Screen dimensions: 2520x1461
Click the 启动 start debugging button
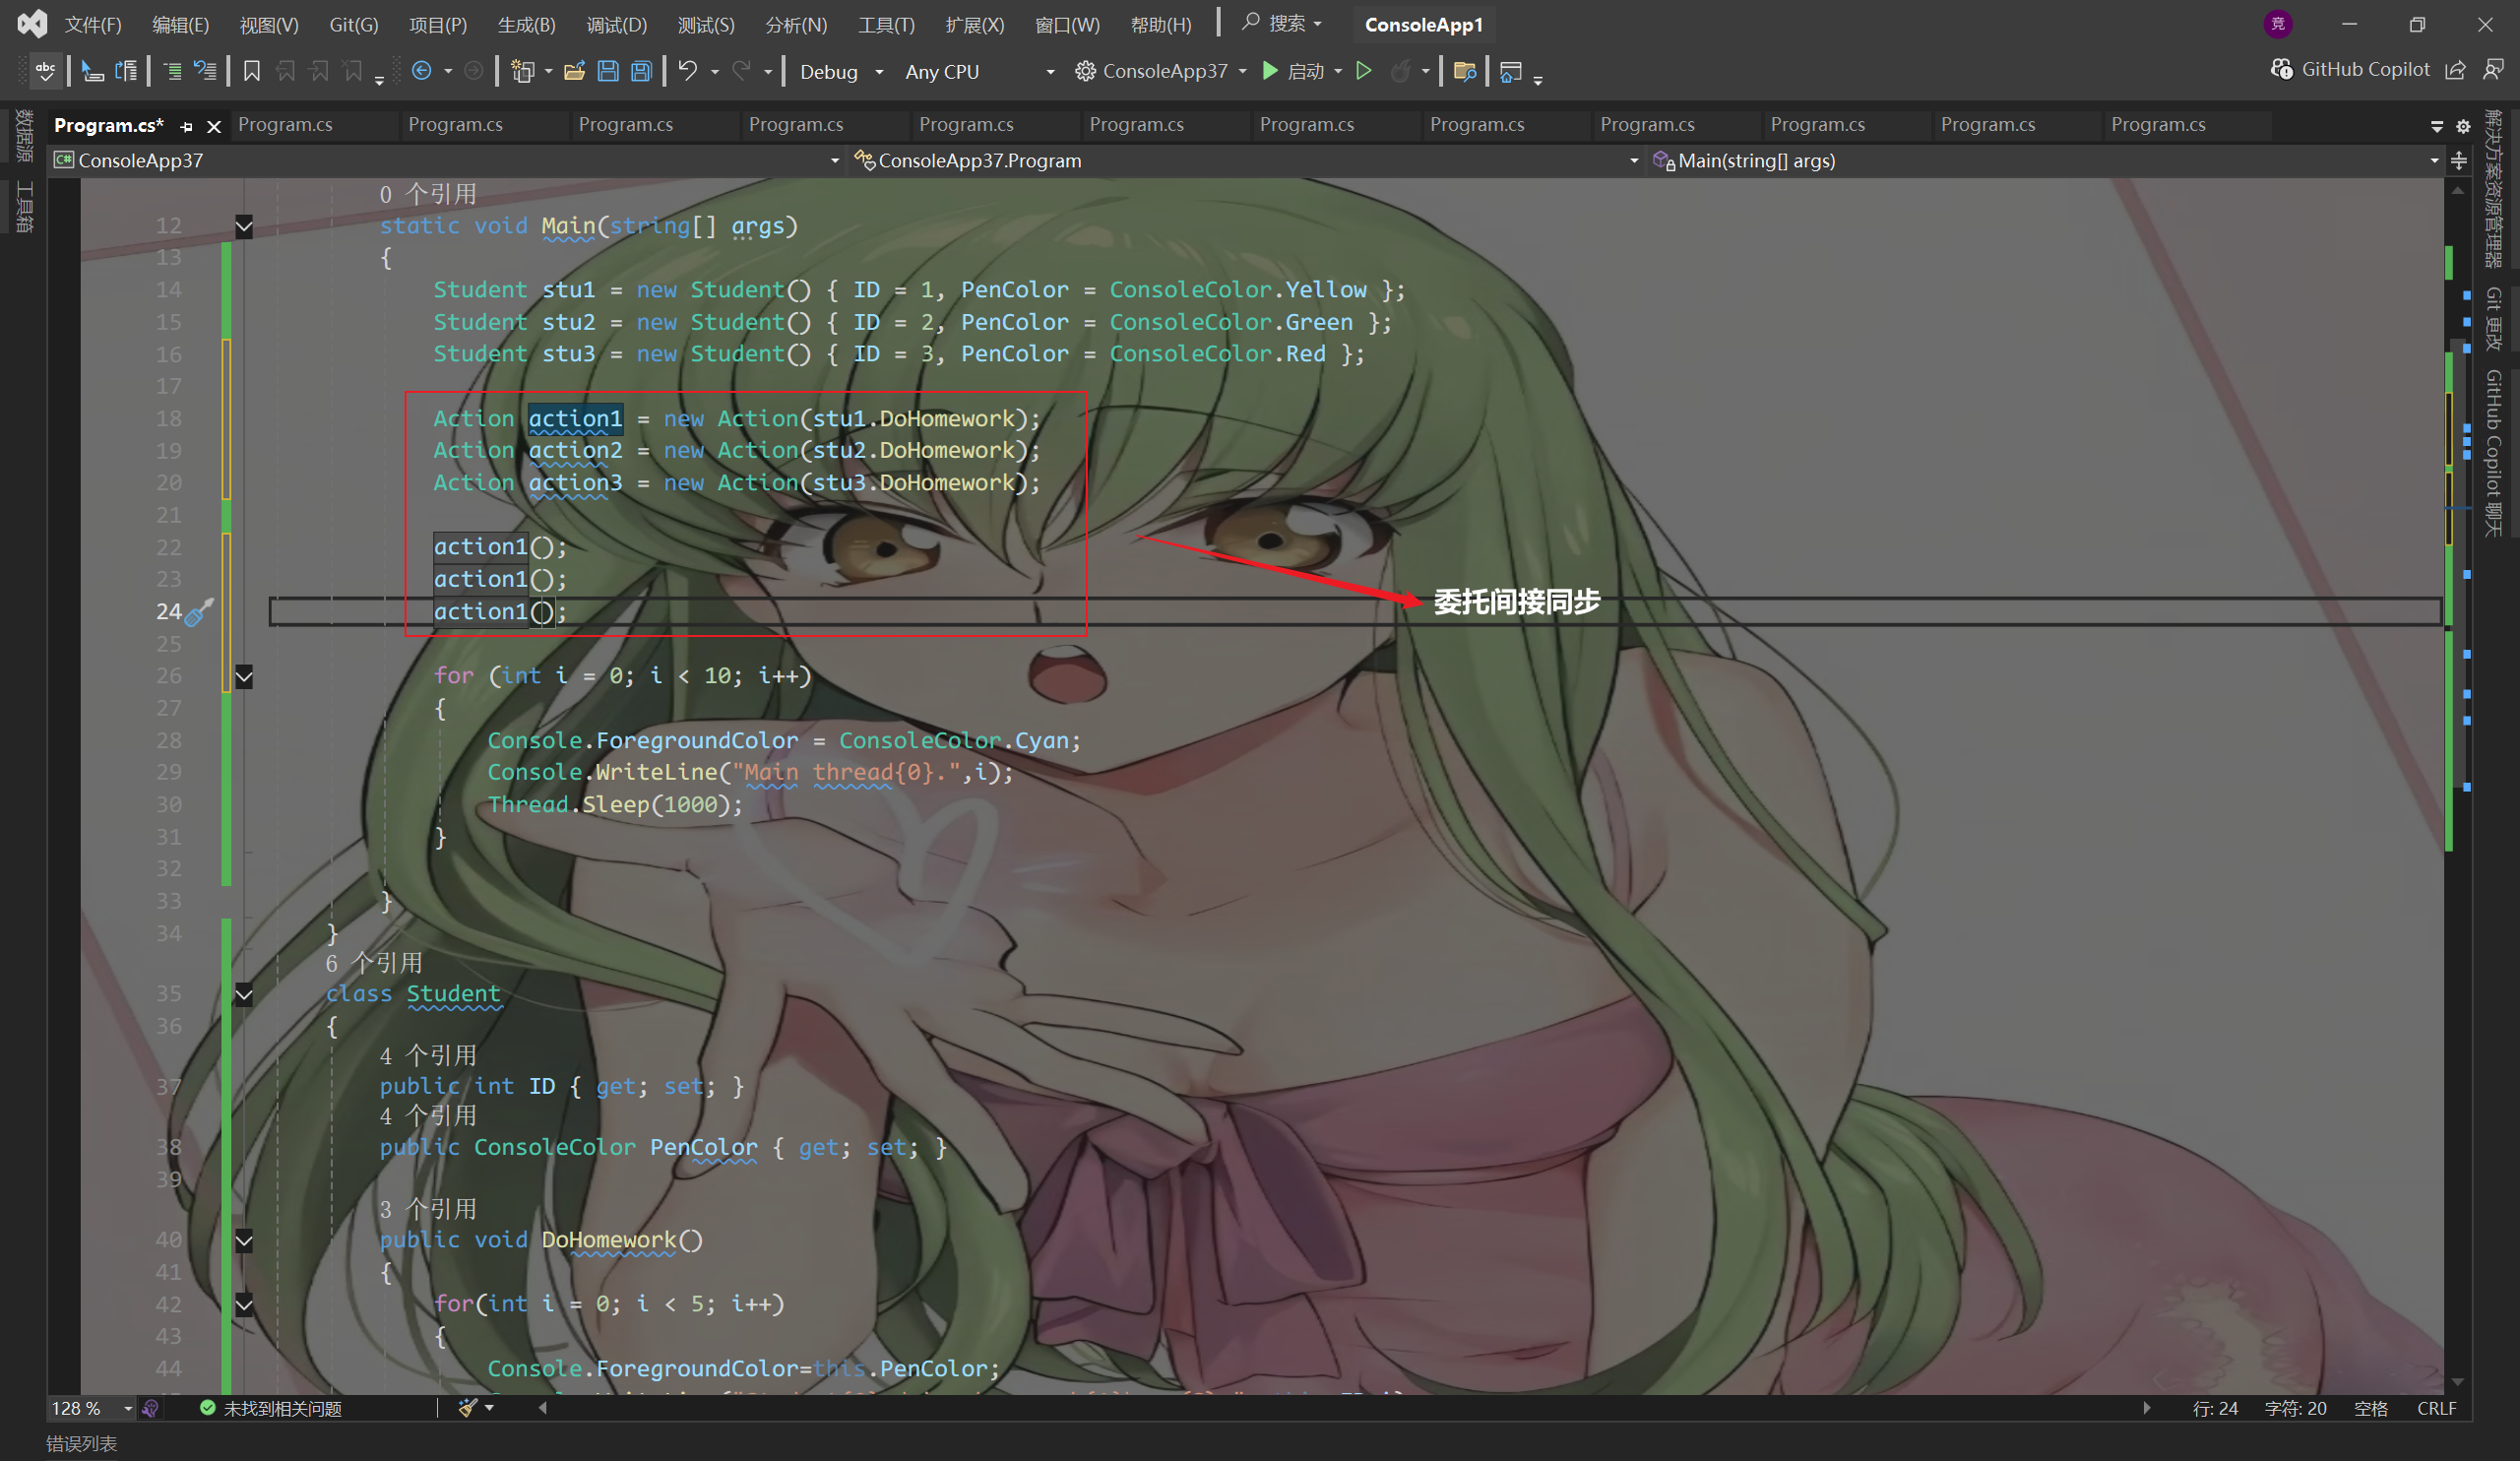pos(1293,71)
